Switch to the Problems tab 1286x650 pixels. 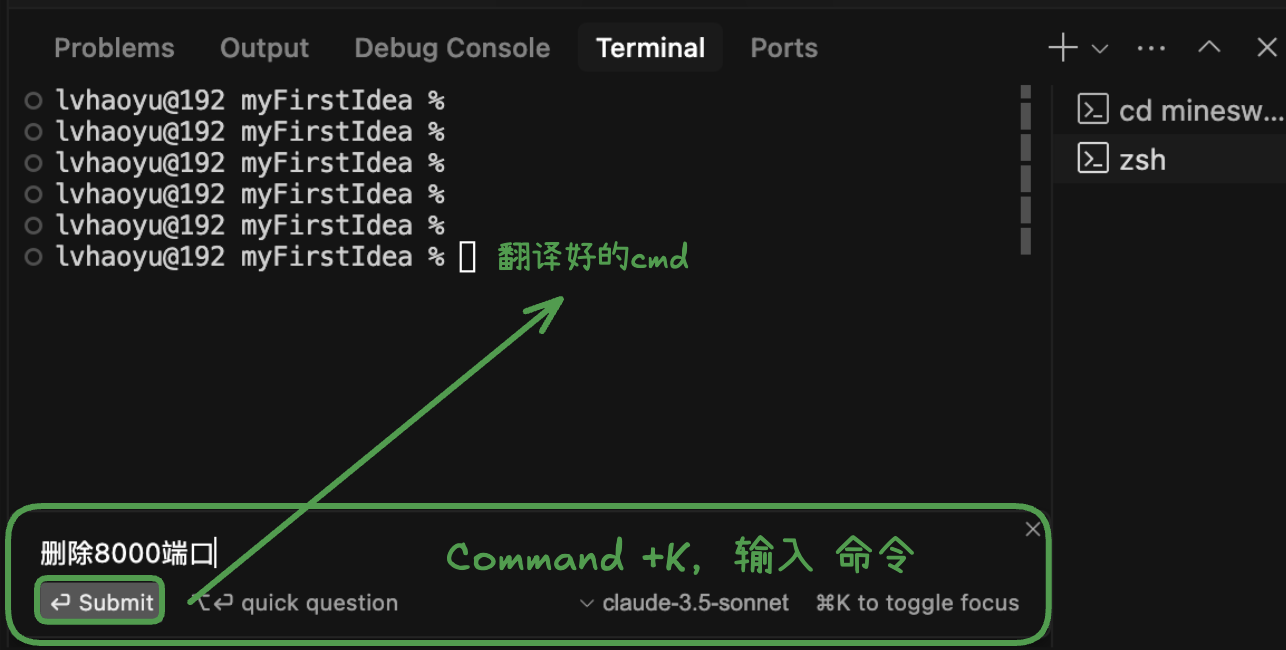[114, 48]
